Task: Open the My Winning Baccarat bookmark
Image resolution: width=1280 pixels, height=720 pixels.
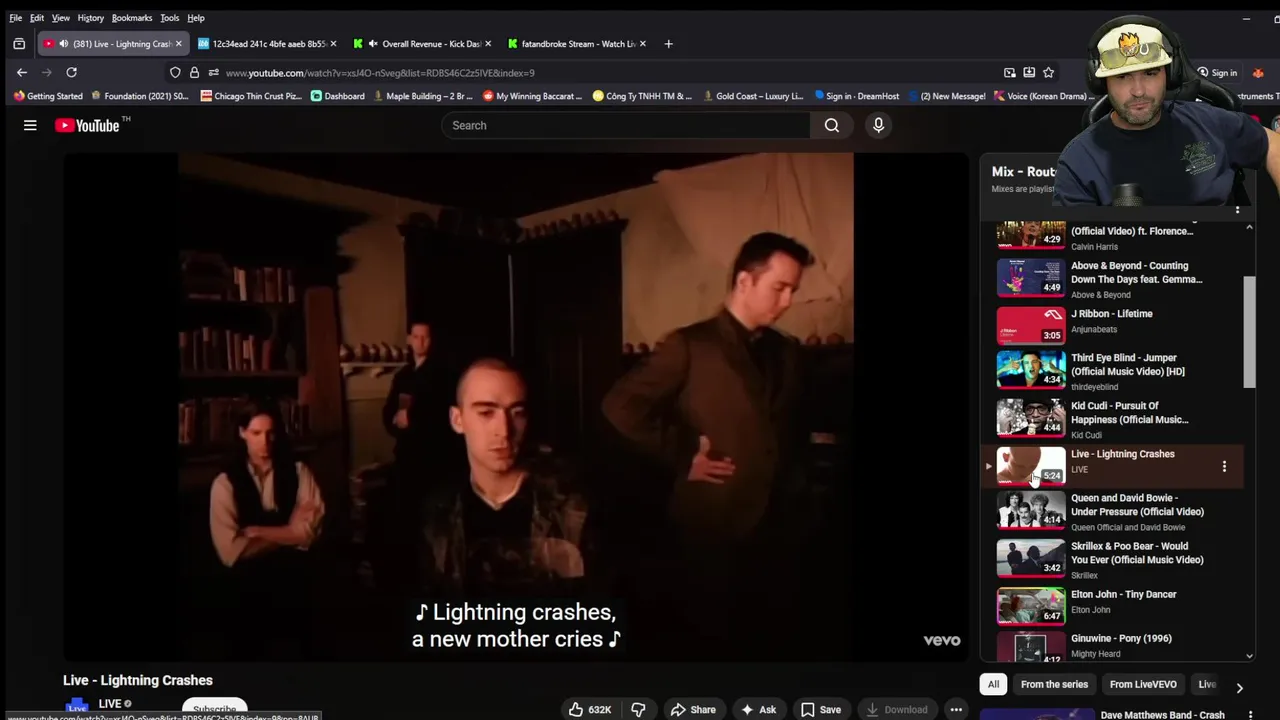Action: (532, 96)
